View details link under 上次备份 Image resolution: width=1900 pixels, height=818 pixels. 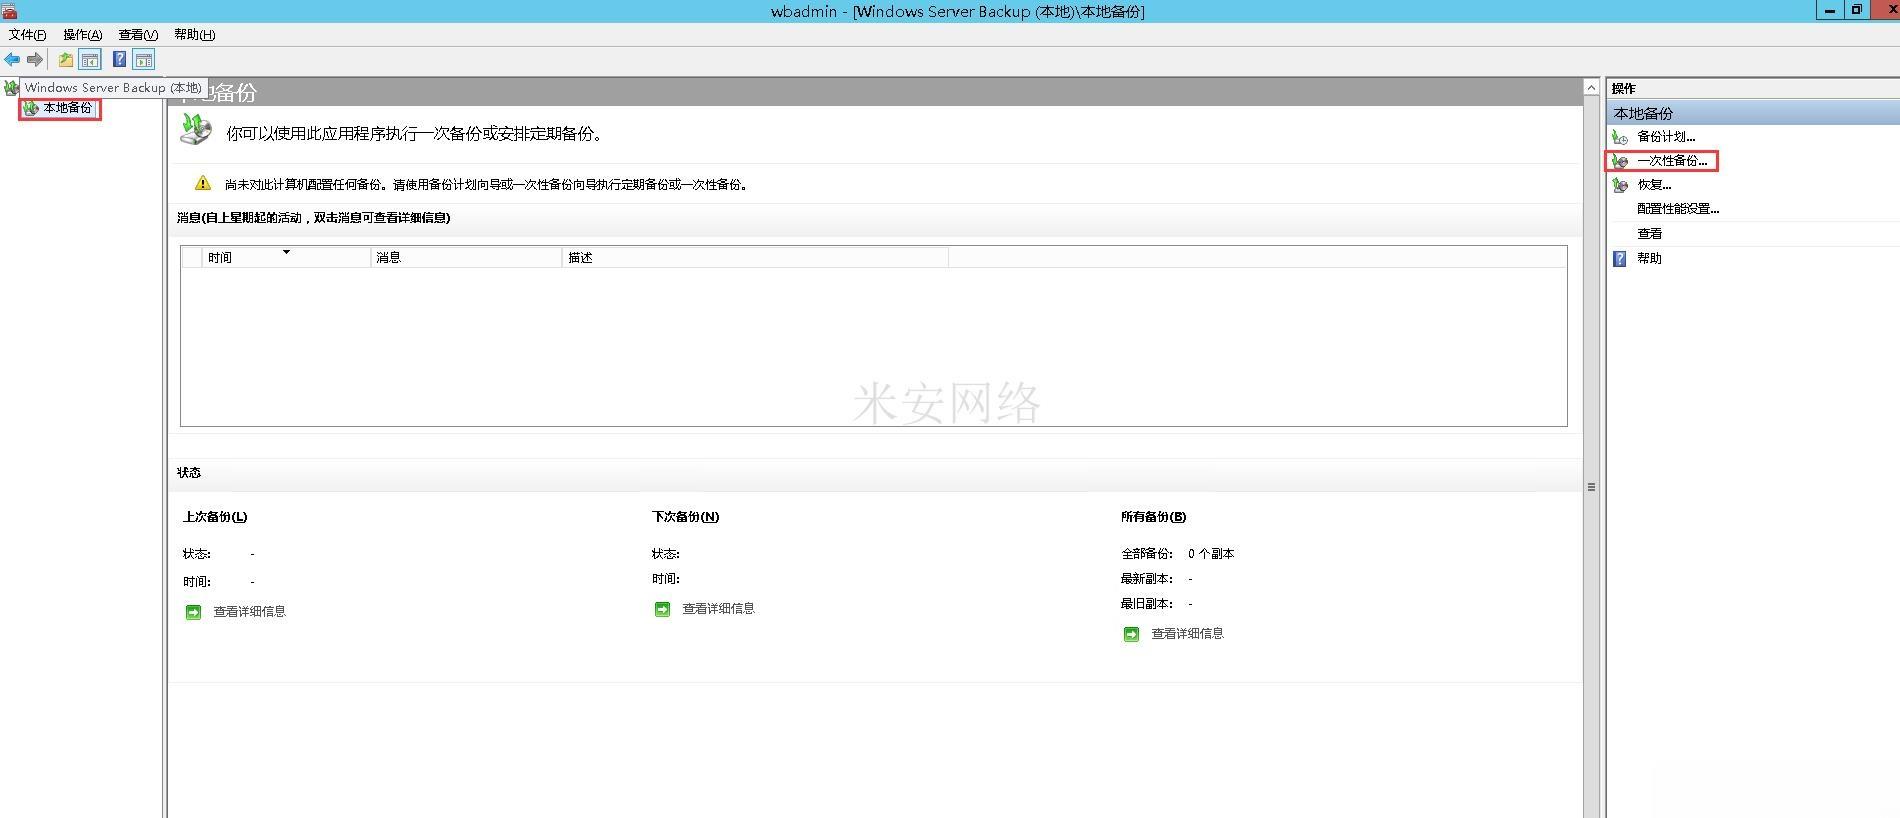250,612
